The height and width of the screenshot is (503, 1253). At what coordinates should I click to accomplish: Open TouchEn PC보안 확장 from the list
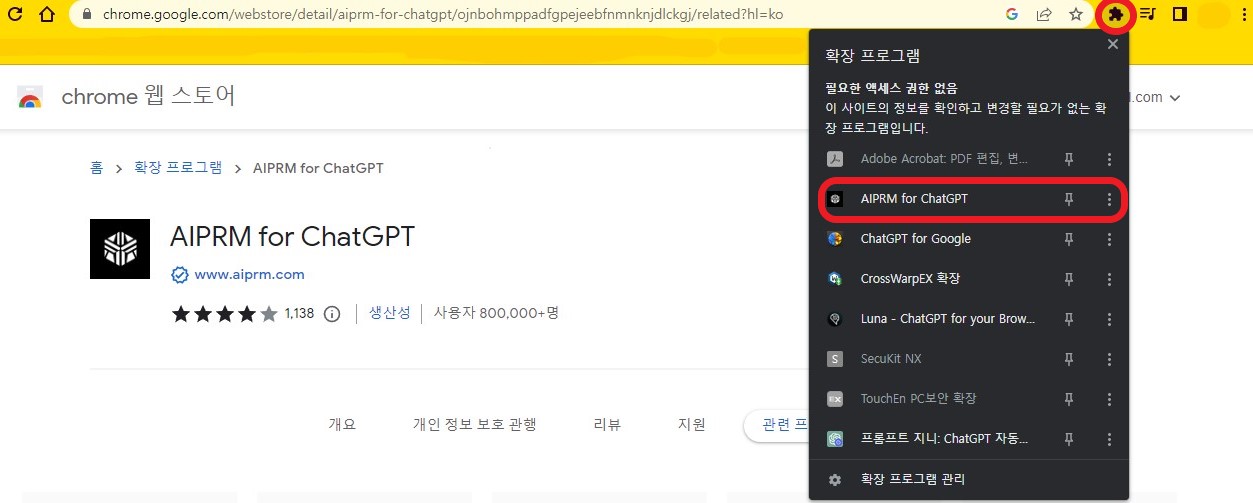[918, 399]
